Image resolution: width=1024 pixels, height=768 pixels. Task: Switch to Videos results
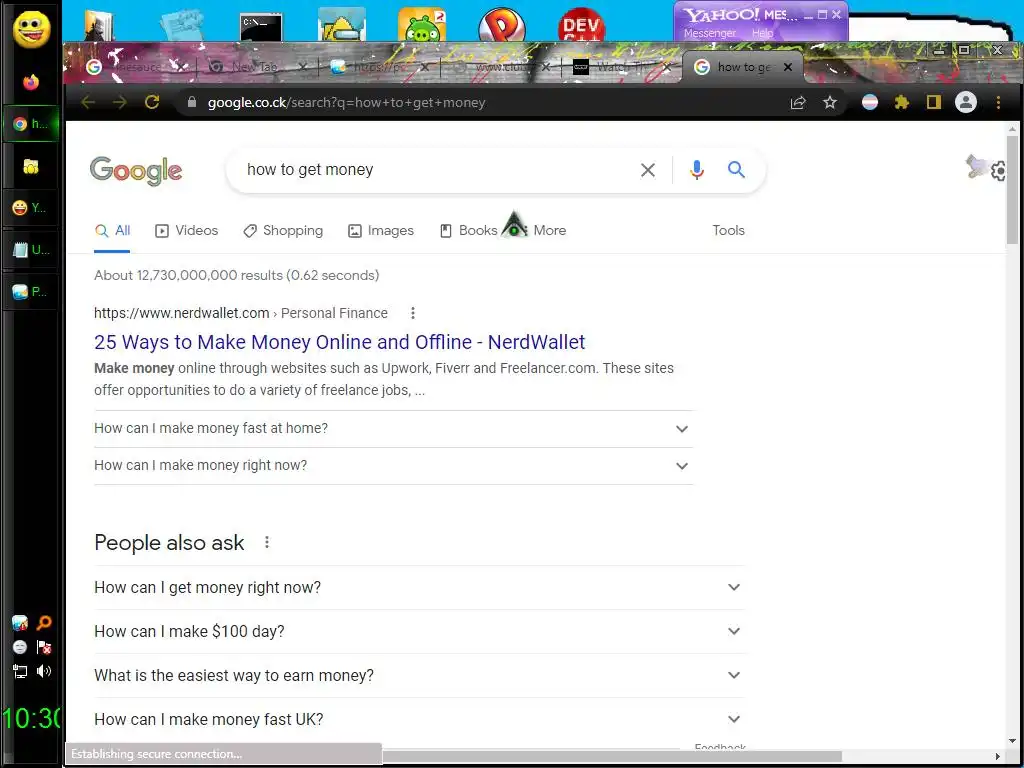187,230
